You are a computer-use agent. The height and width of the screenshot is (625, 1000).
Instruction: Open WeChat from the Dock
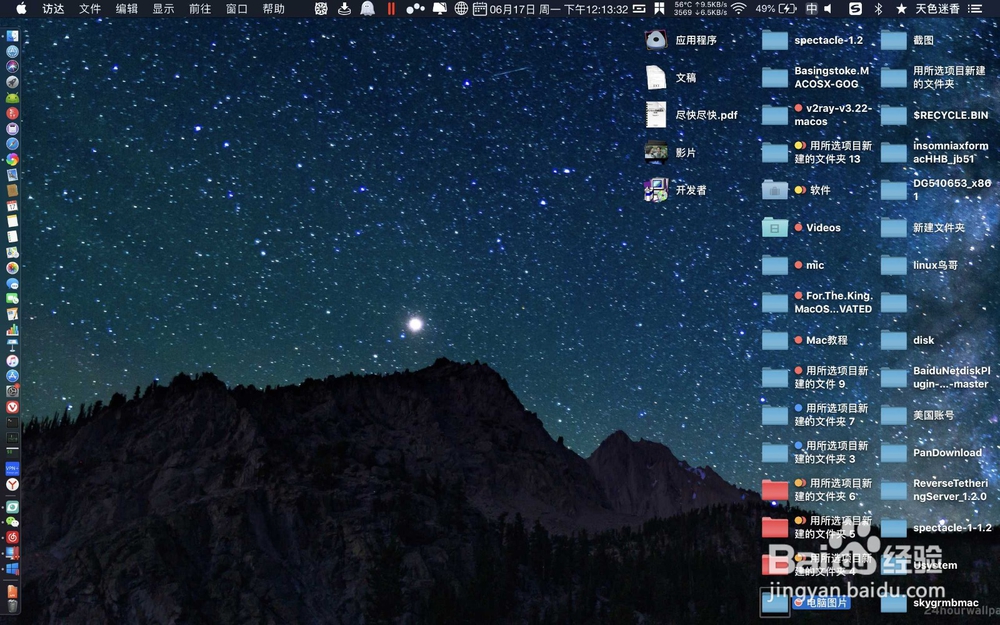(x=12, y=522)
